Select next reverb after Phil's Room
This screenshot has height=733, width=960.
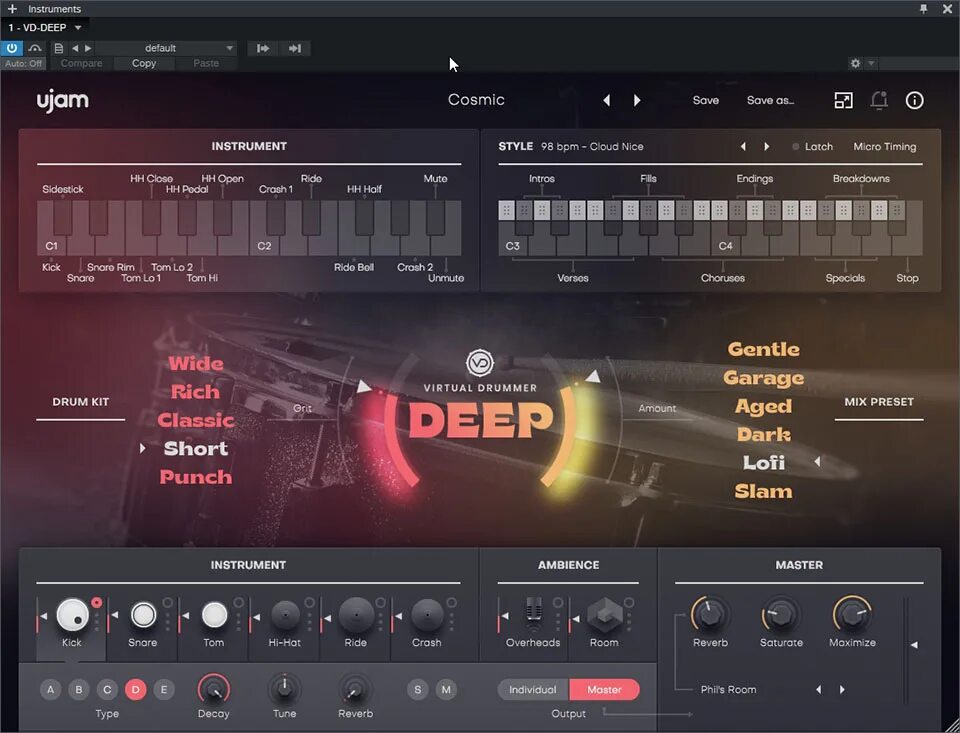pos(842,690)
